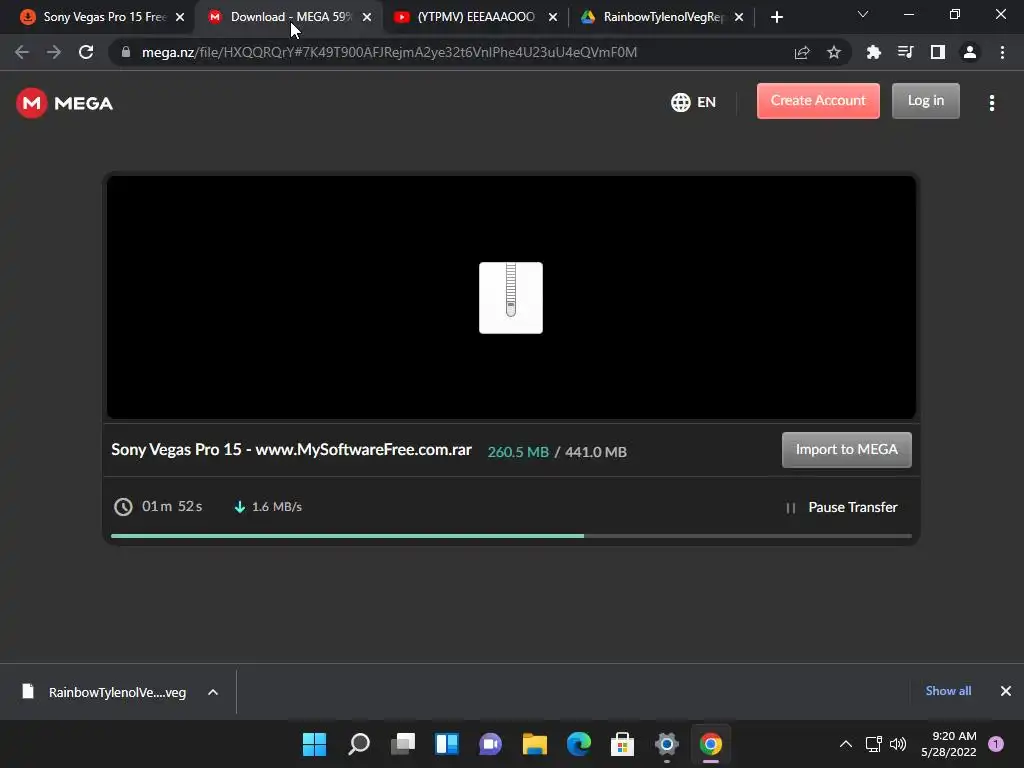
Task: Open the clock and calendar flyout
Action: click(948, 744)
